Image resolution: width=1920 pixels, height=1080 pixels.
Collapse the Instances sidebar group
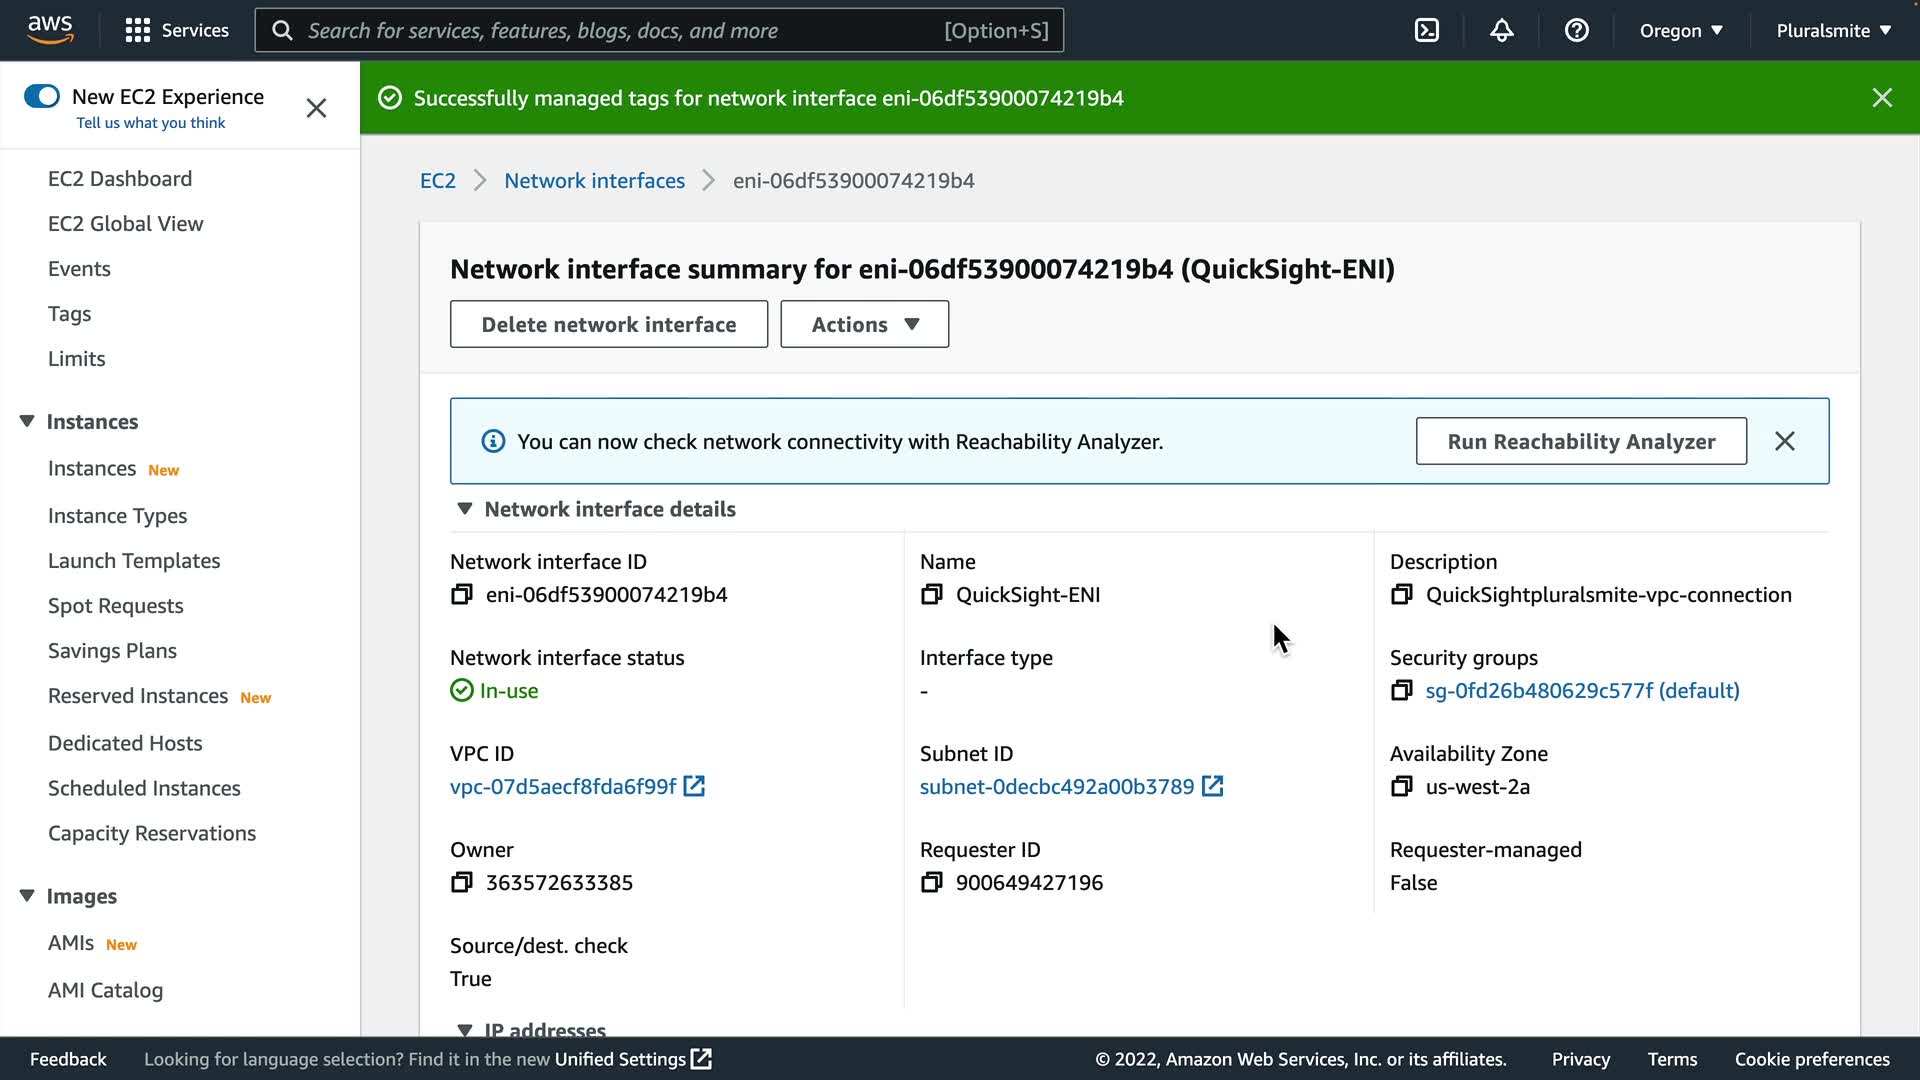pyautogui.click(x=27, y=422)
